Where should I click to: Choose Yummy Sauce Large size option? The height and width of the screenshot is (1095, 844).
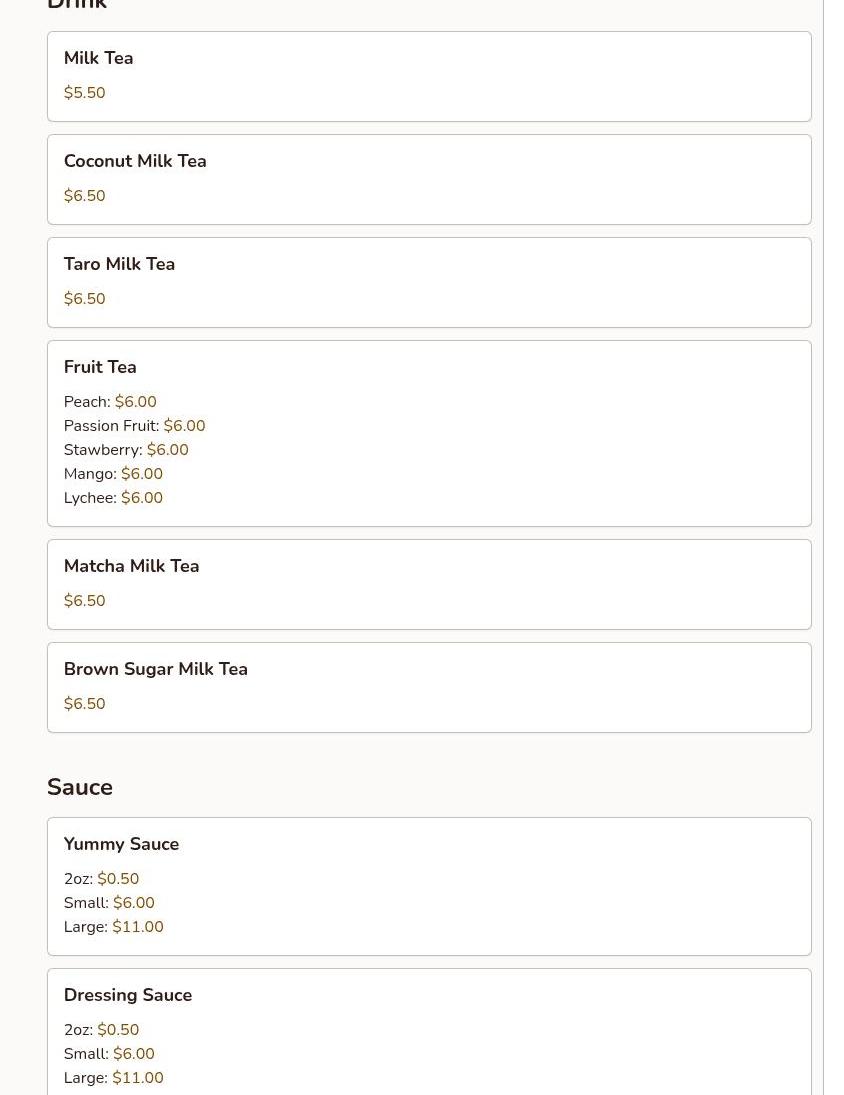[113, 927]
